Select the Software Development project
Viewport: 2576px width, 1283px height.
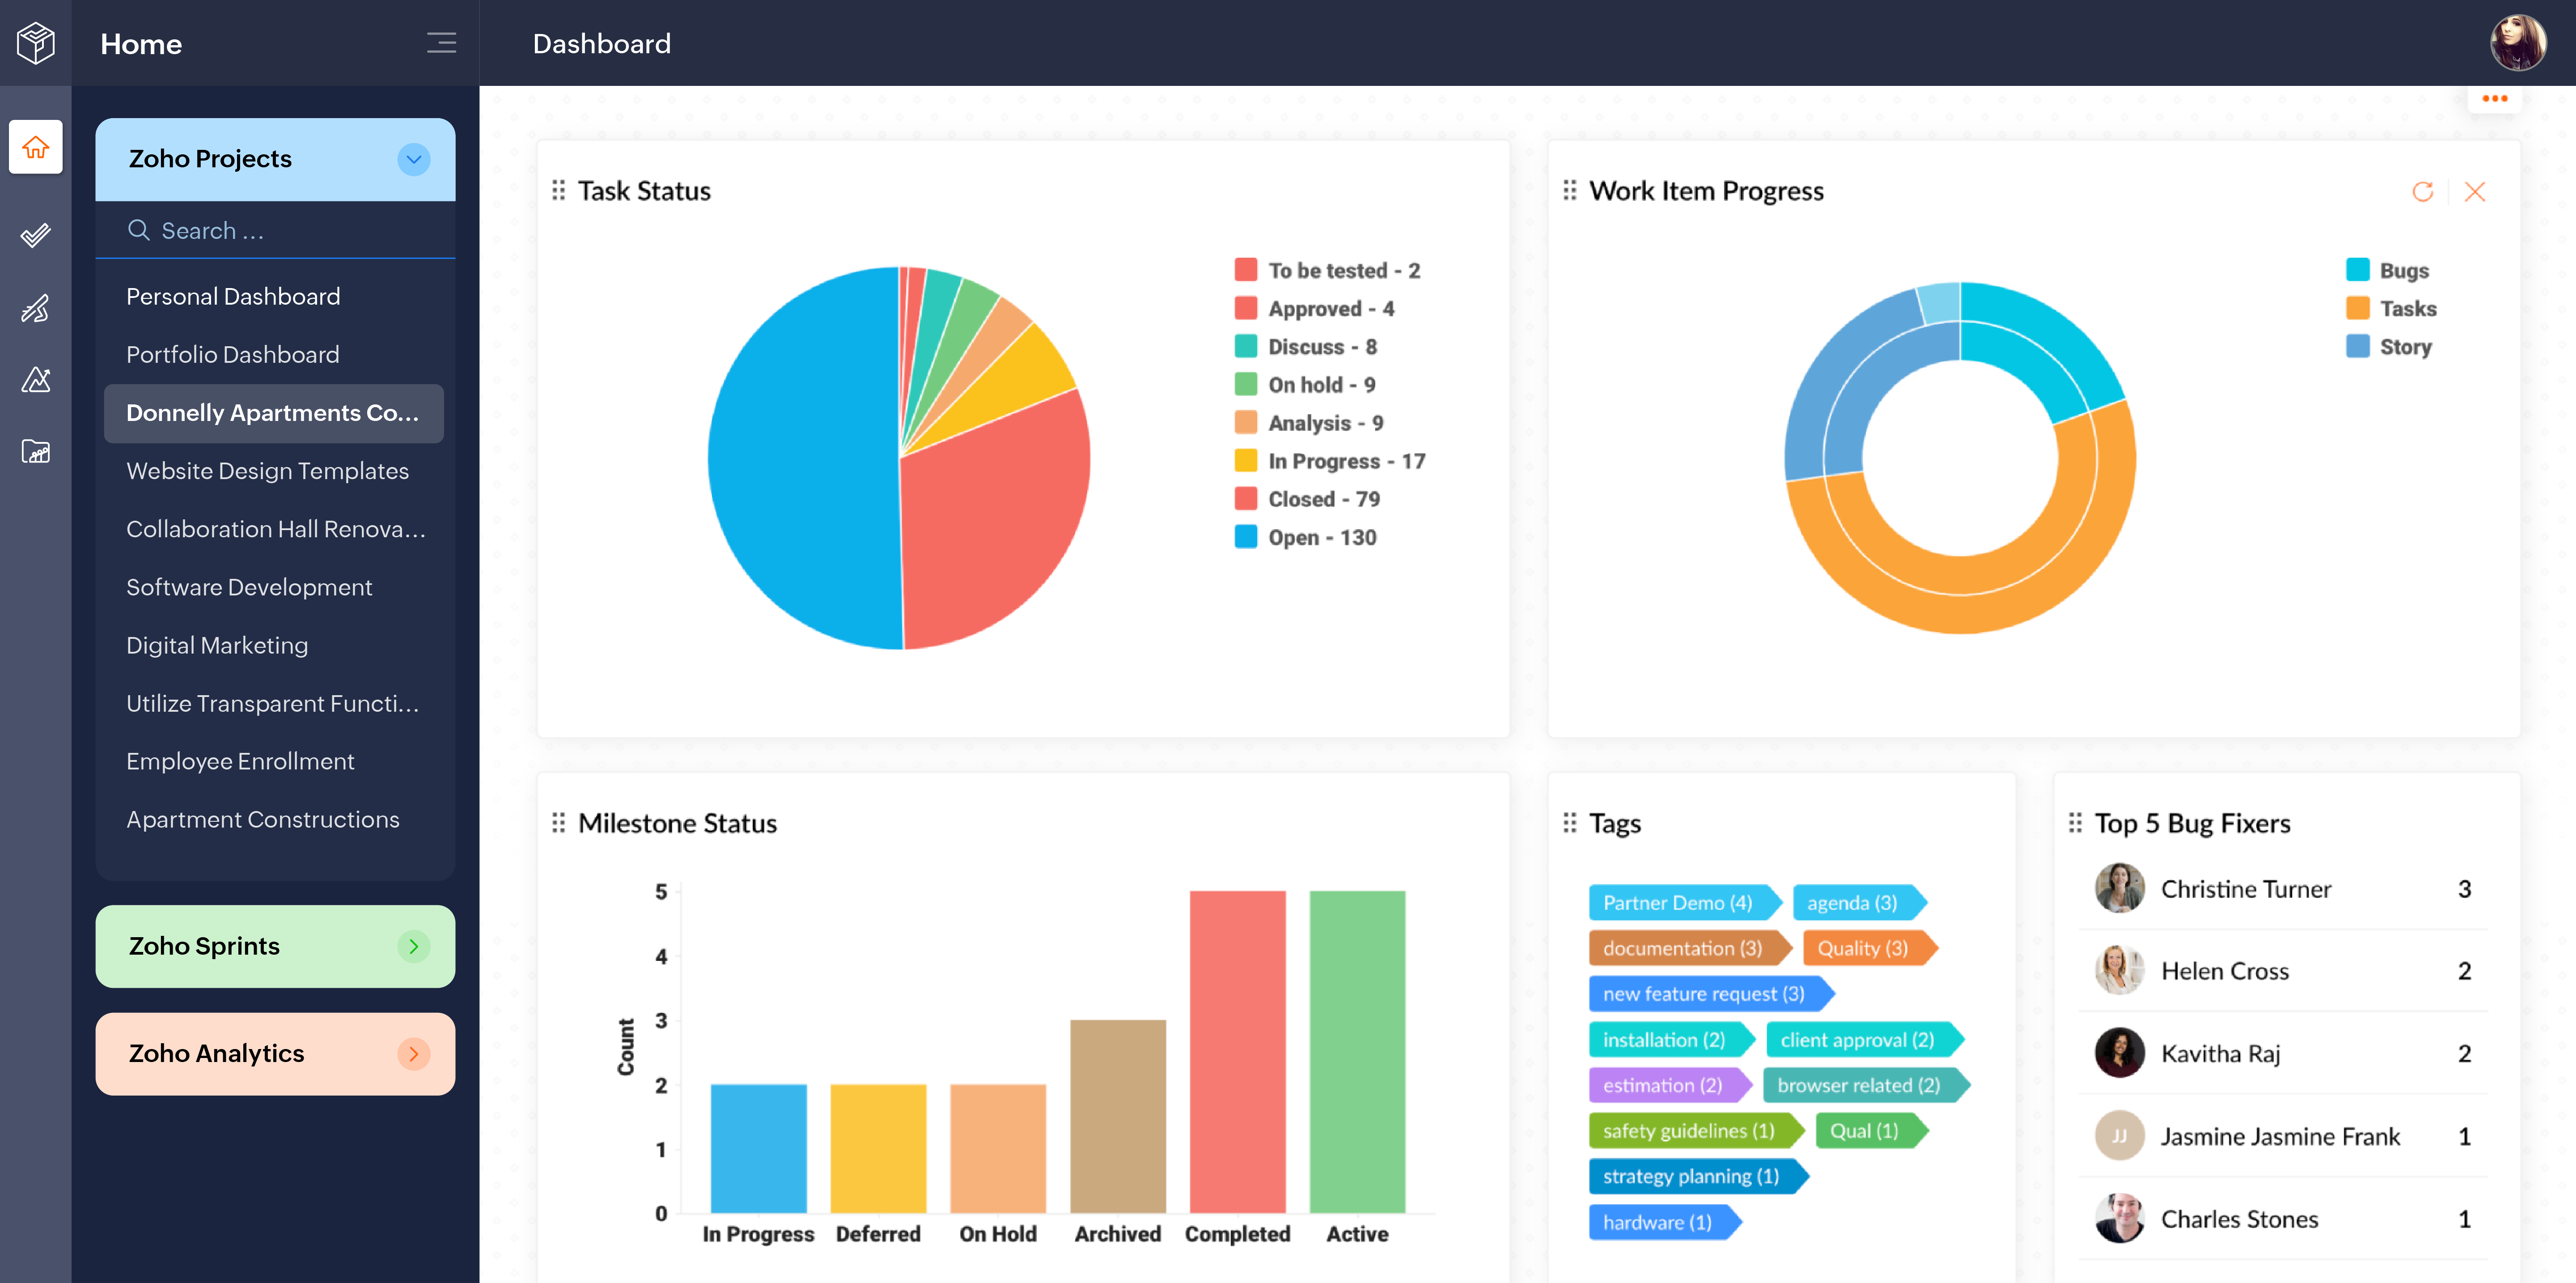pos(249,587)
